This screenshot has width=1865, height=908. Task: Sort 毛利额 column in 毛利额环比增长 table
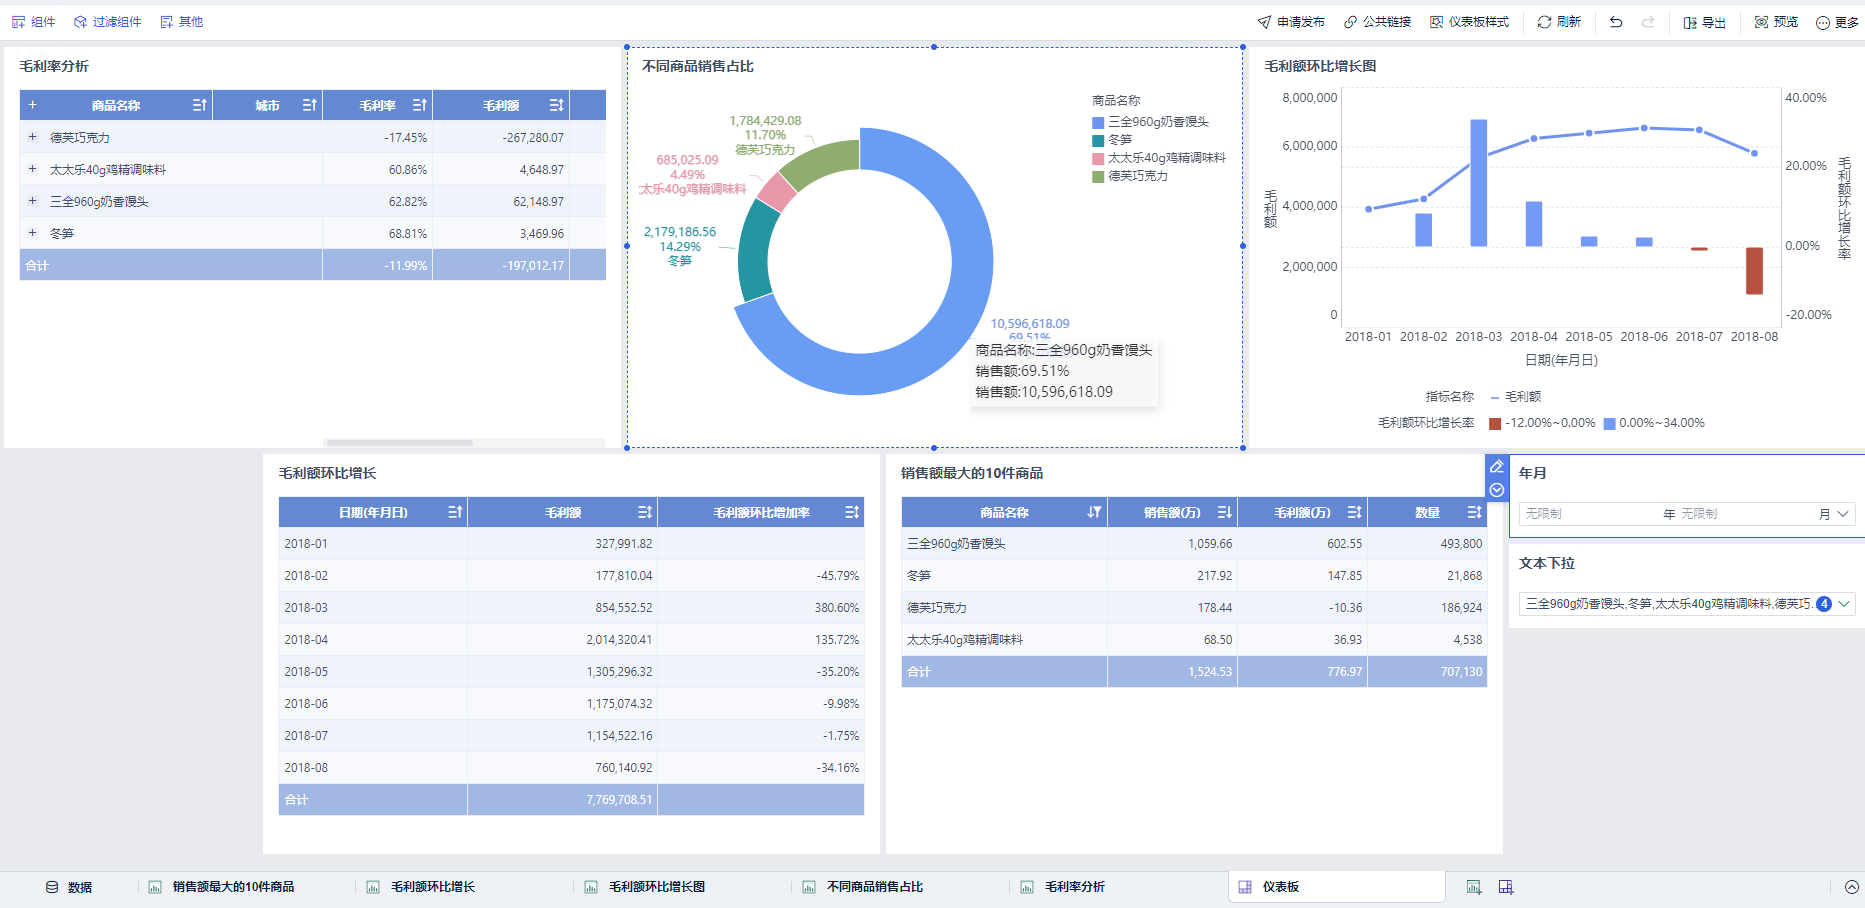645,512
